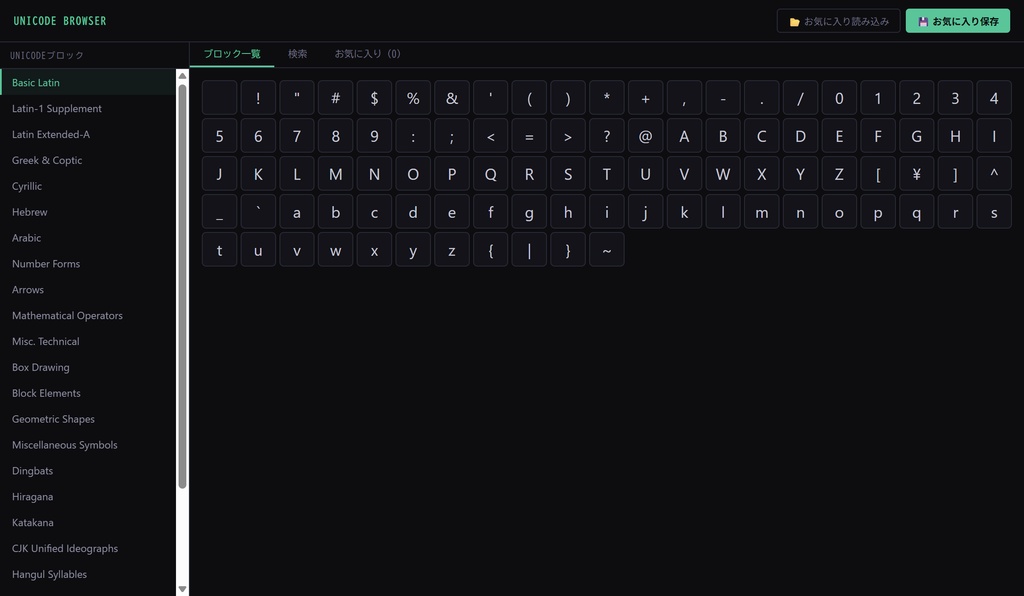Open Latin Extended-A block
This screenshot has width=1024, height=596.
click(x=88, y=134)
